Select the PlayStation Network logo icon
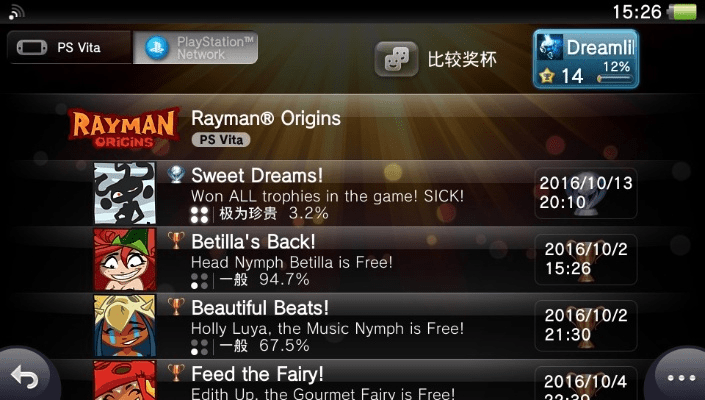The width and height of the screenshot is (705, 400). point(157,47)
